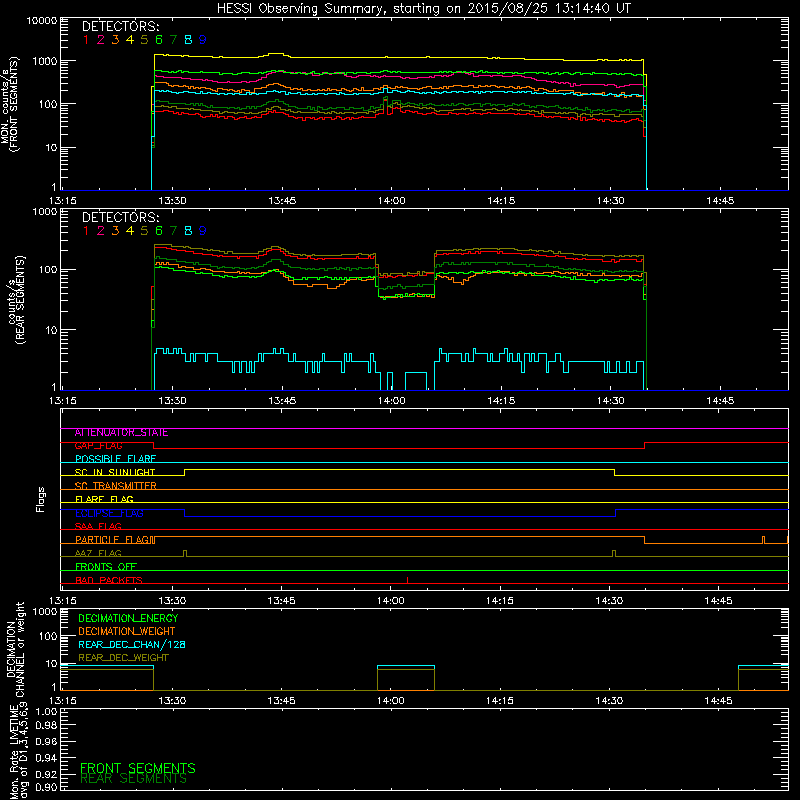
Task: Click the DECIMATION_WEIGHT legend entry
Action: pos(127,631)
